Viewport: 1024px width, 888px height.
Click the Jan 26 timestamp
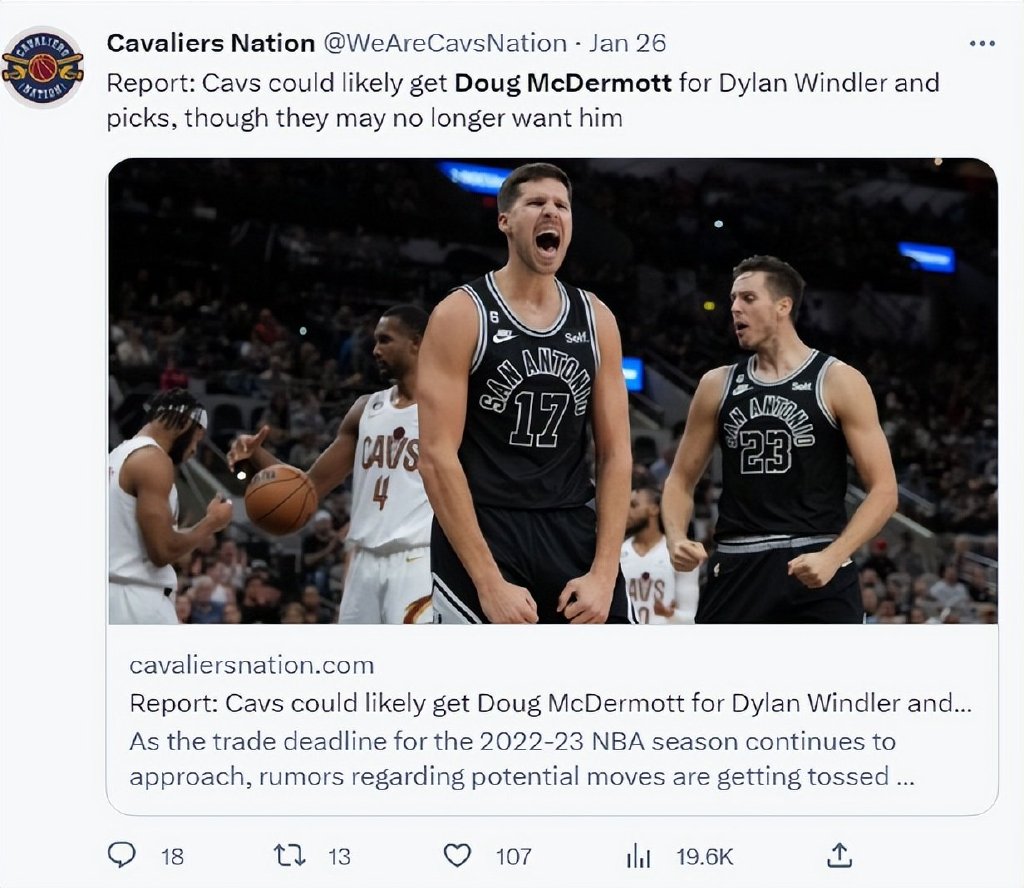(x=627, y=43)
